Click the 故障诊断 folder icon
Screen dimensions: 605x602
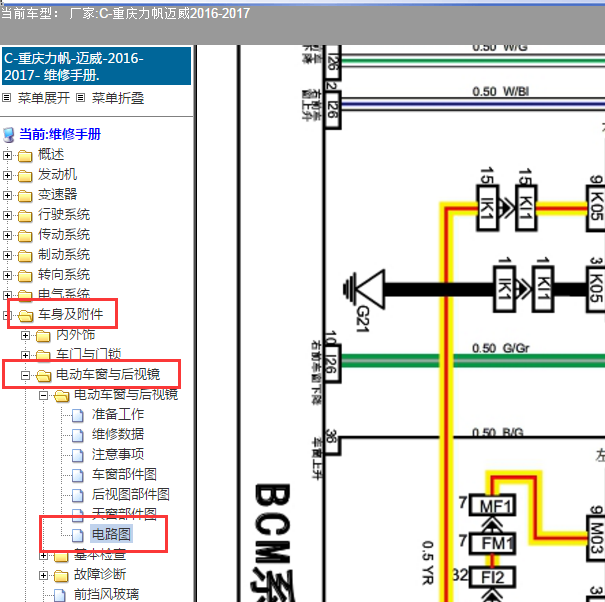pyautogui.click(x=61, y=576)
